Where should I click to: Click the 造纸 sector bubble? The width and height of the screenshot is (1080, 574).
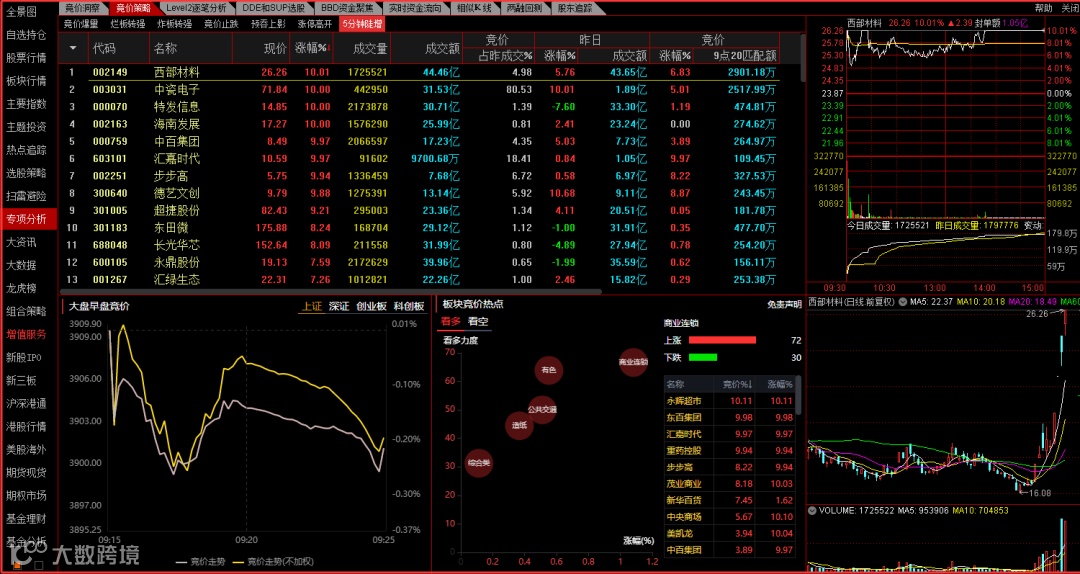[519, 425]
